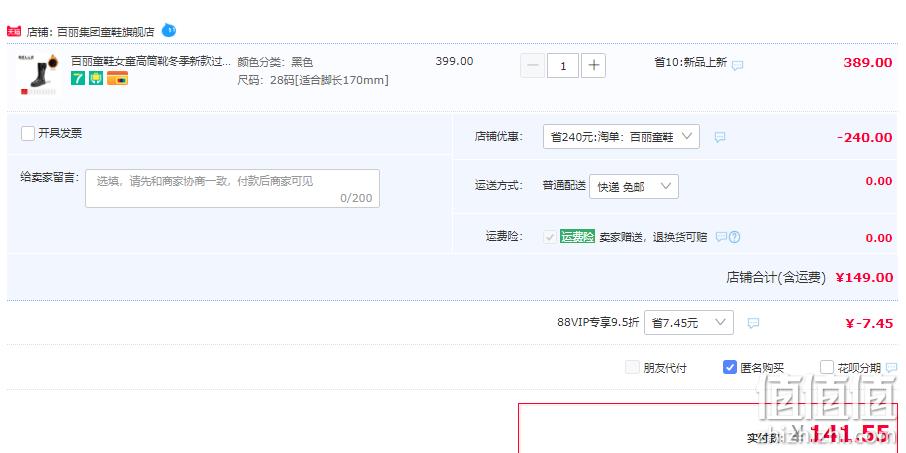Screen dimensions: 906x453
Task: Open the boot product thumbnail
Action: [x=38, y=75]
